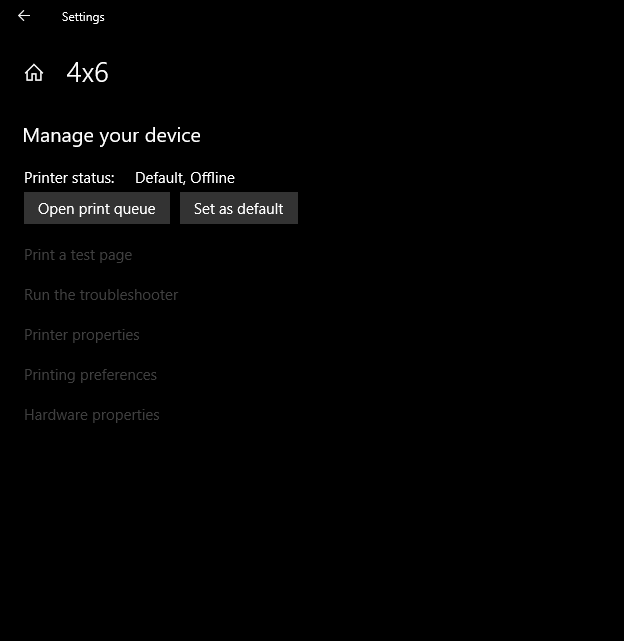The image size is (624, 641).
Task: Open Hardware properties
Action: (x=92, y=415)
